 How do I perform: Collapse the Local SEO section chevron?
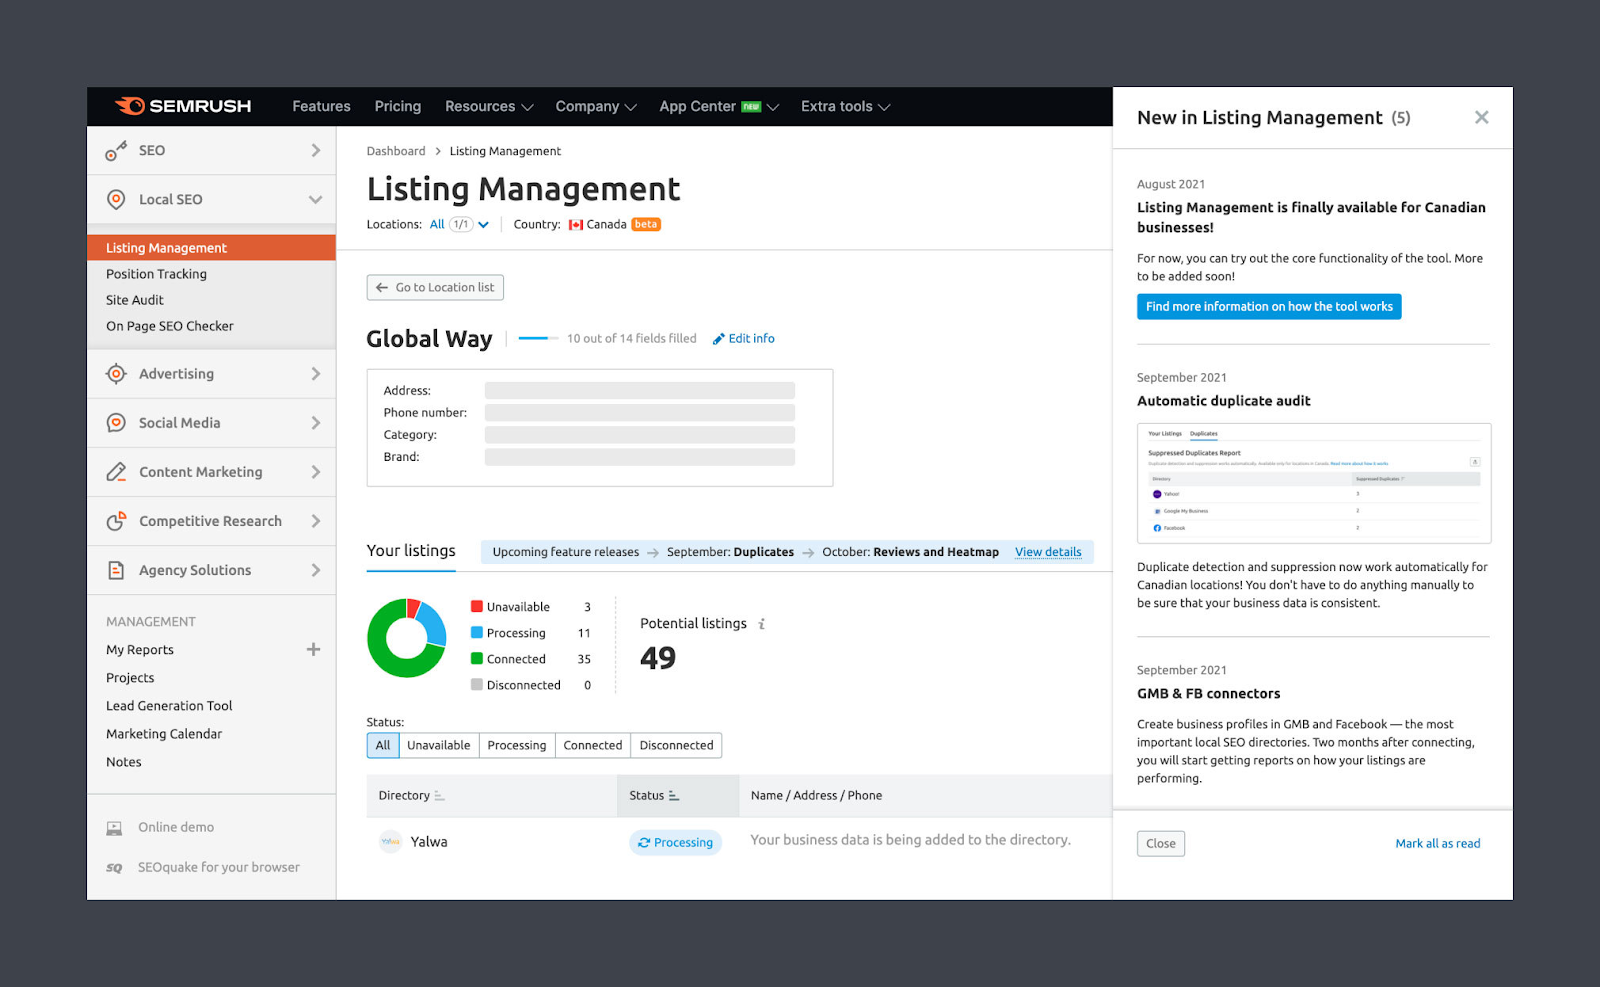pyautogui.click(x=315, y=200)
